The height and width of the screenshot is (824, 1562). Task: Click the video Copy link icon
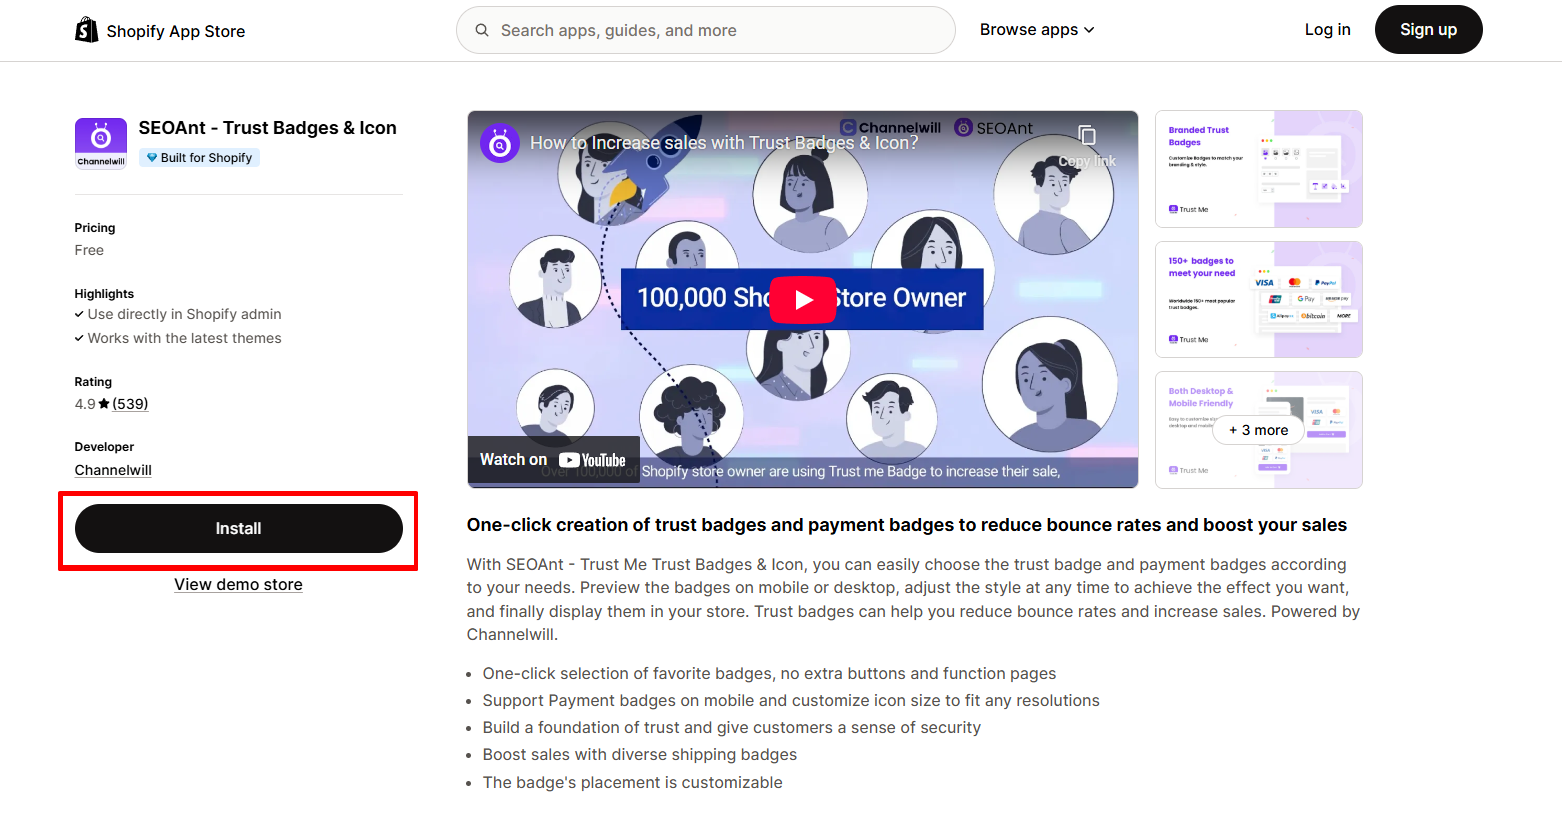tap(1087, 135)
